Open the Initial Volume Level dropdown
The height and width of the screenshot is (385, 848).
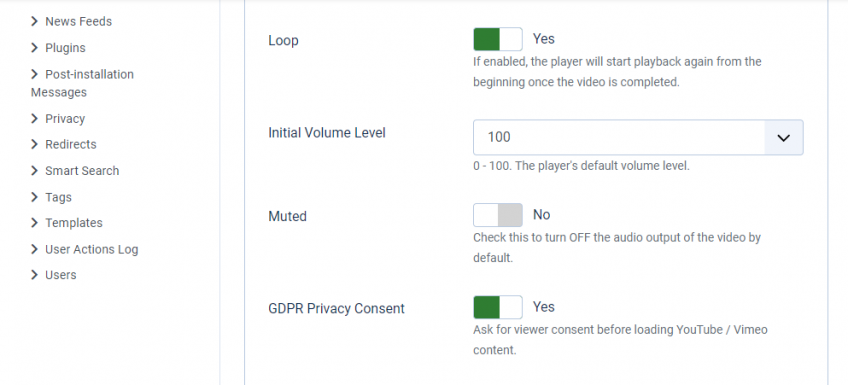coord(638,137)
